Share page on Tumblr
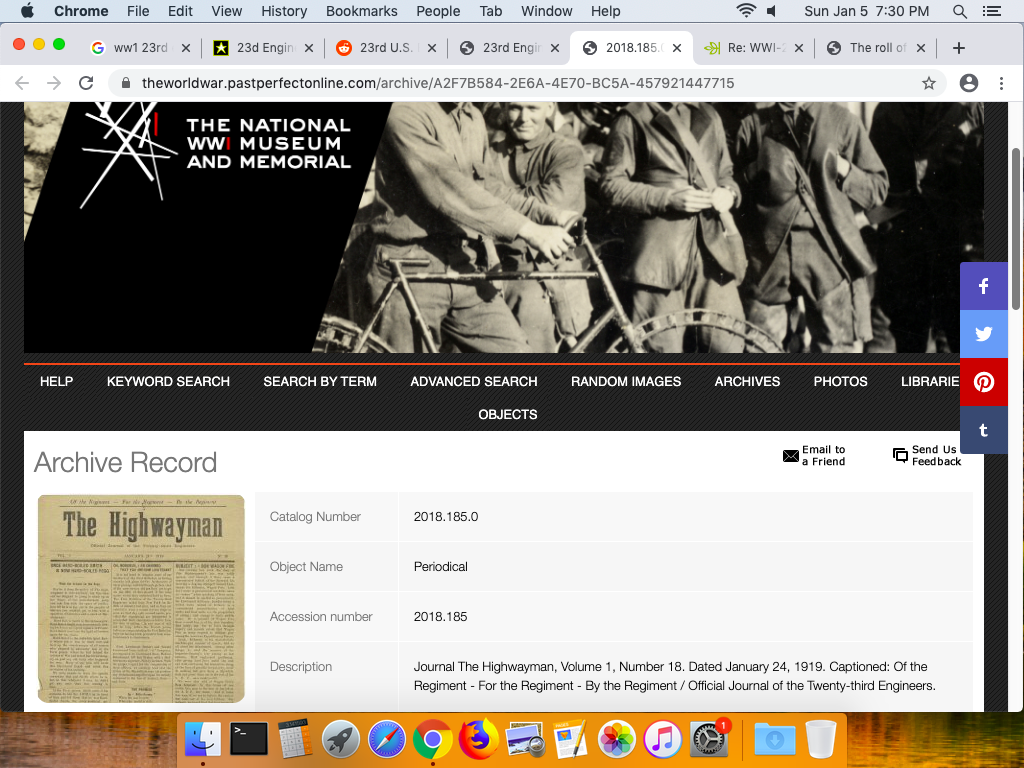 click(x=984, y=430)
